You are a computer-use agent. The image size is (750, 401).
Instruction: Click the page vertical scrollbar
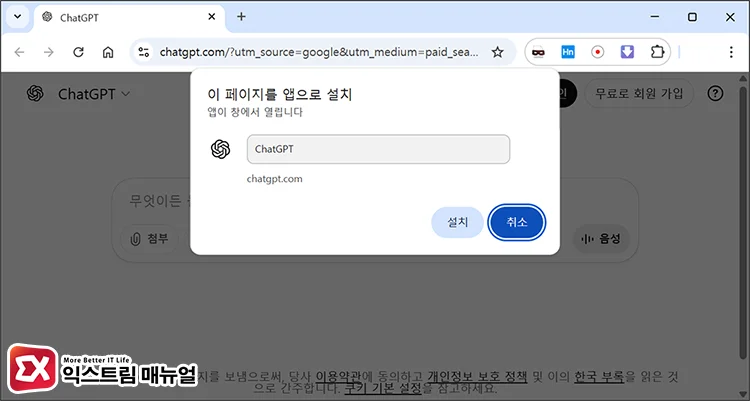pos(743,225)
